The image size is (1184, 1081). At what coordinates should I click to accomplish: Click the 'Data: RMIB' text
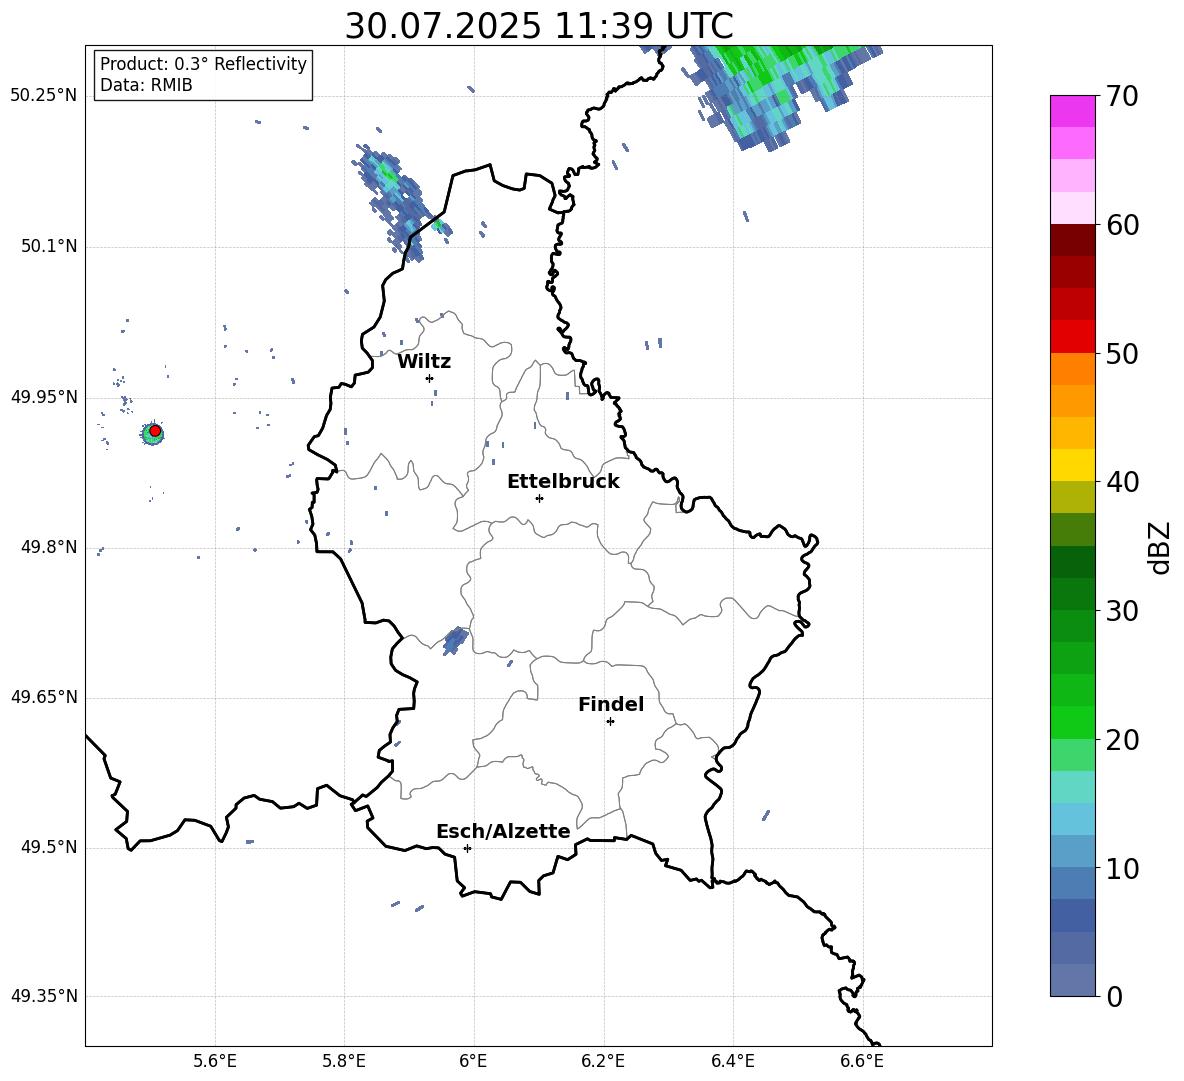[x=146, y=85]
